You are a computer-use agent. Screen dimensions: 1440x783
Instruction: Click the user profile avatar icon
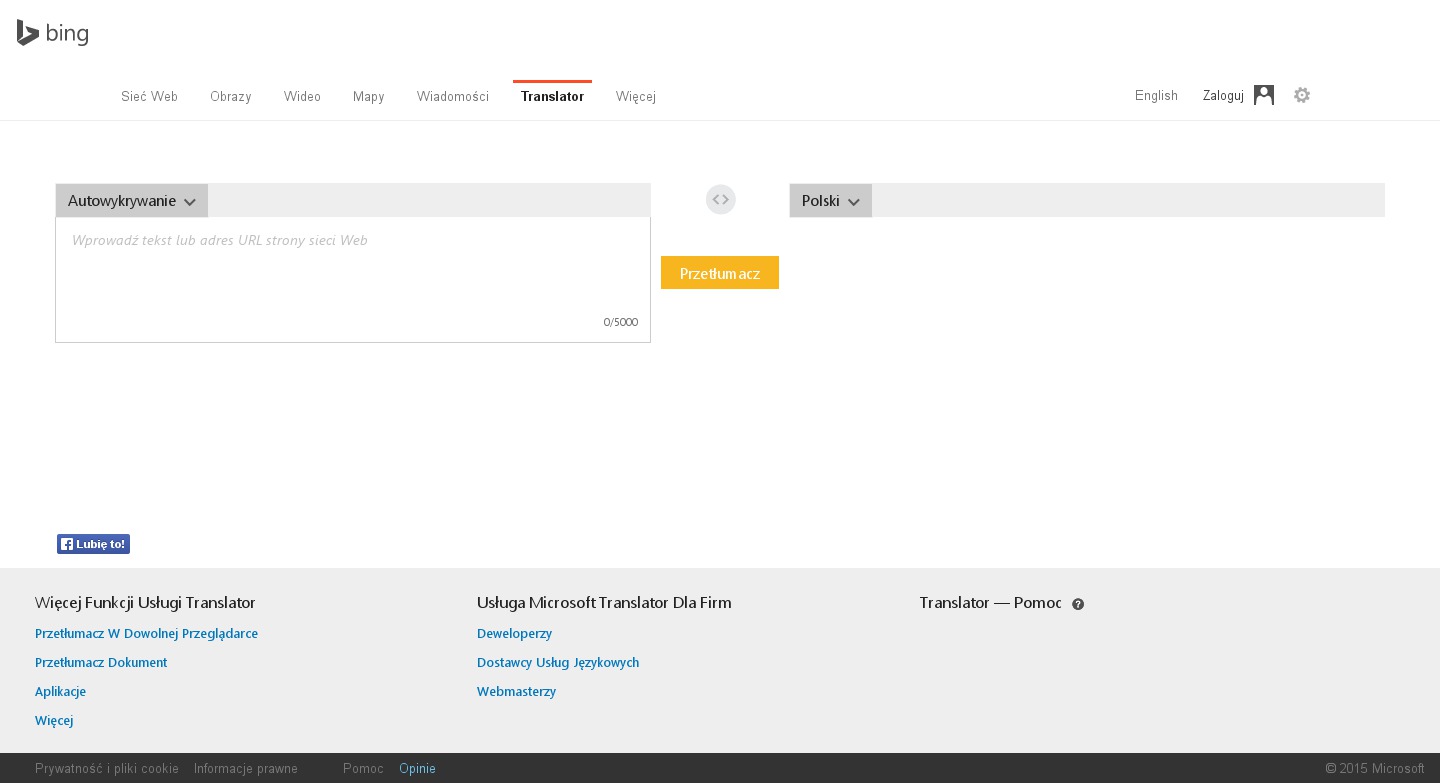1264,95
